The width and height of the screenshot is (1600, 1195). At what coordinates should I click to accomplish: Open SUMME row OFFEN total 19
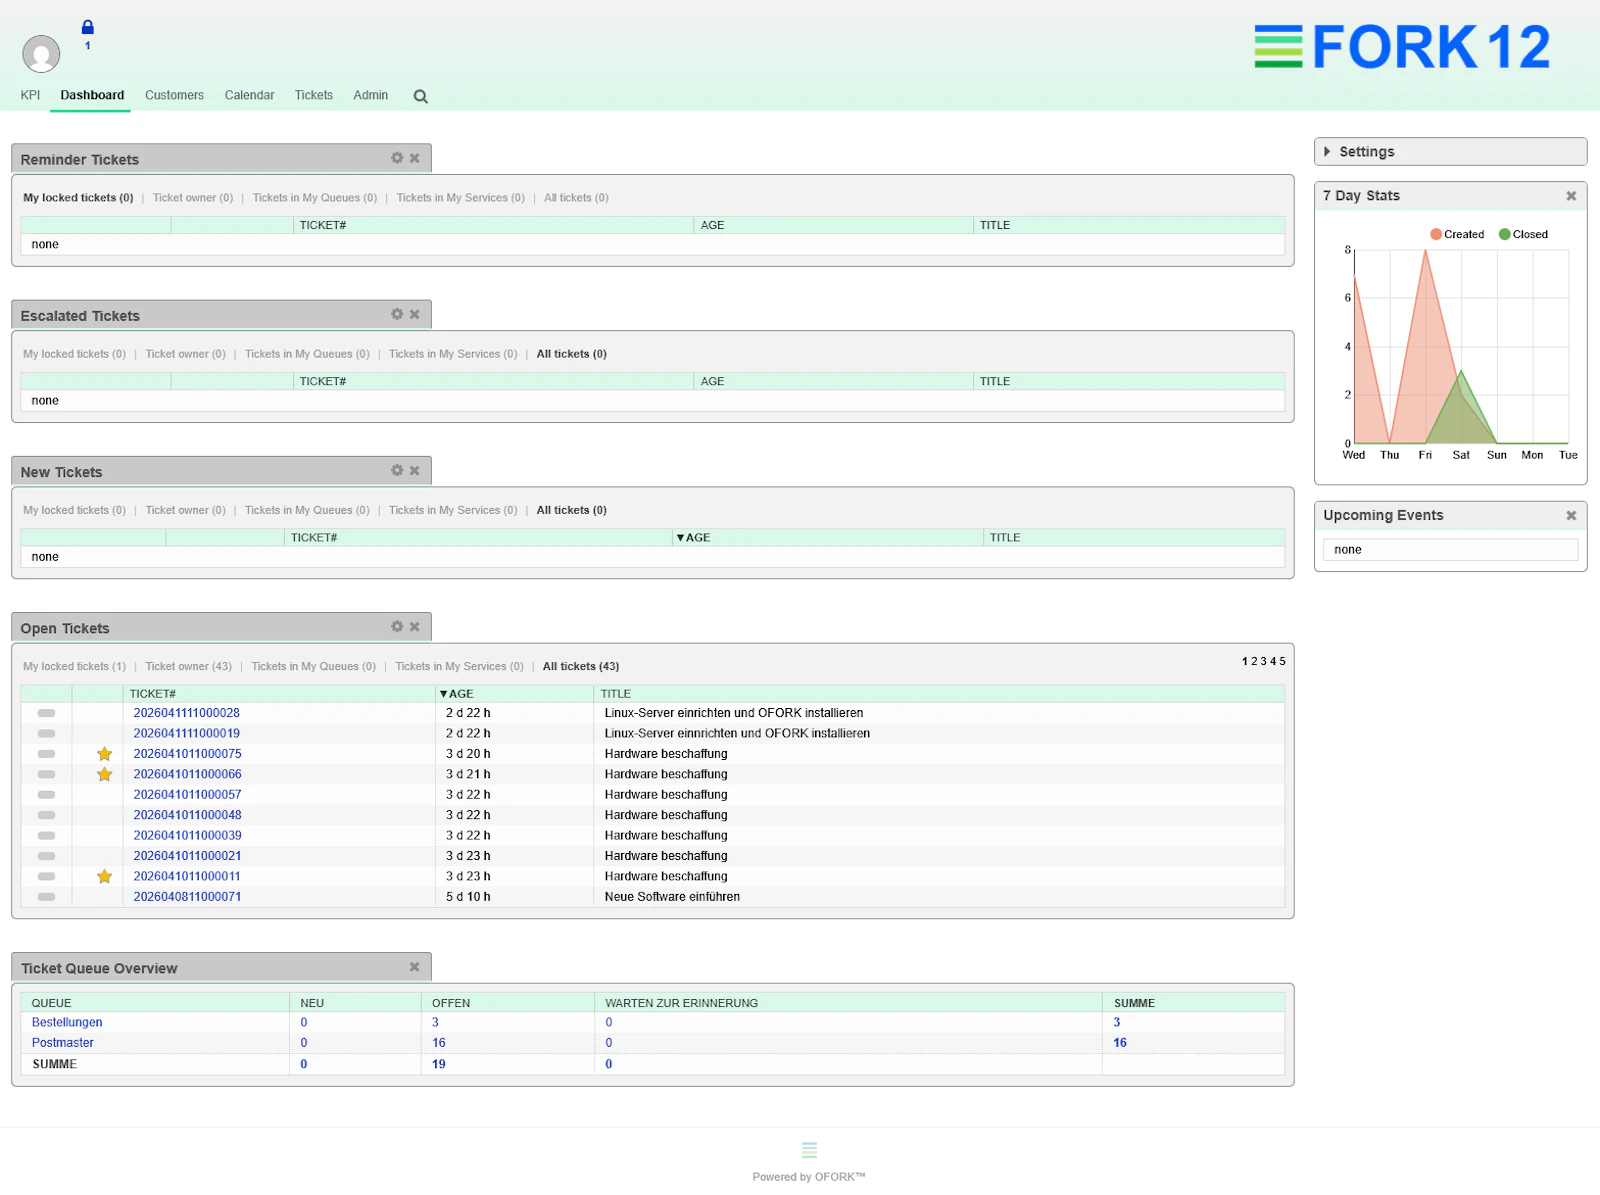439,1064
